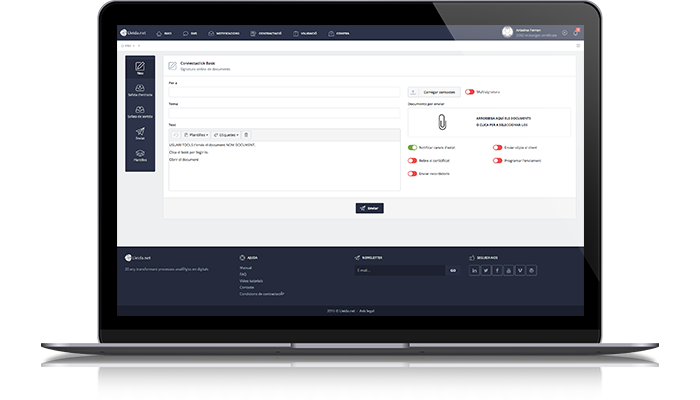Open the Safata d'entrada sidebar icon
The image size is (700, 400).
click(140, 88)
